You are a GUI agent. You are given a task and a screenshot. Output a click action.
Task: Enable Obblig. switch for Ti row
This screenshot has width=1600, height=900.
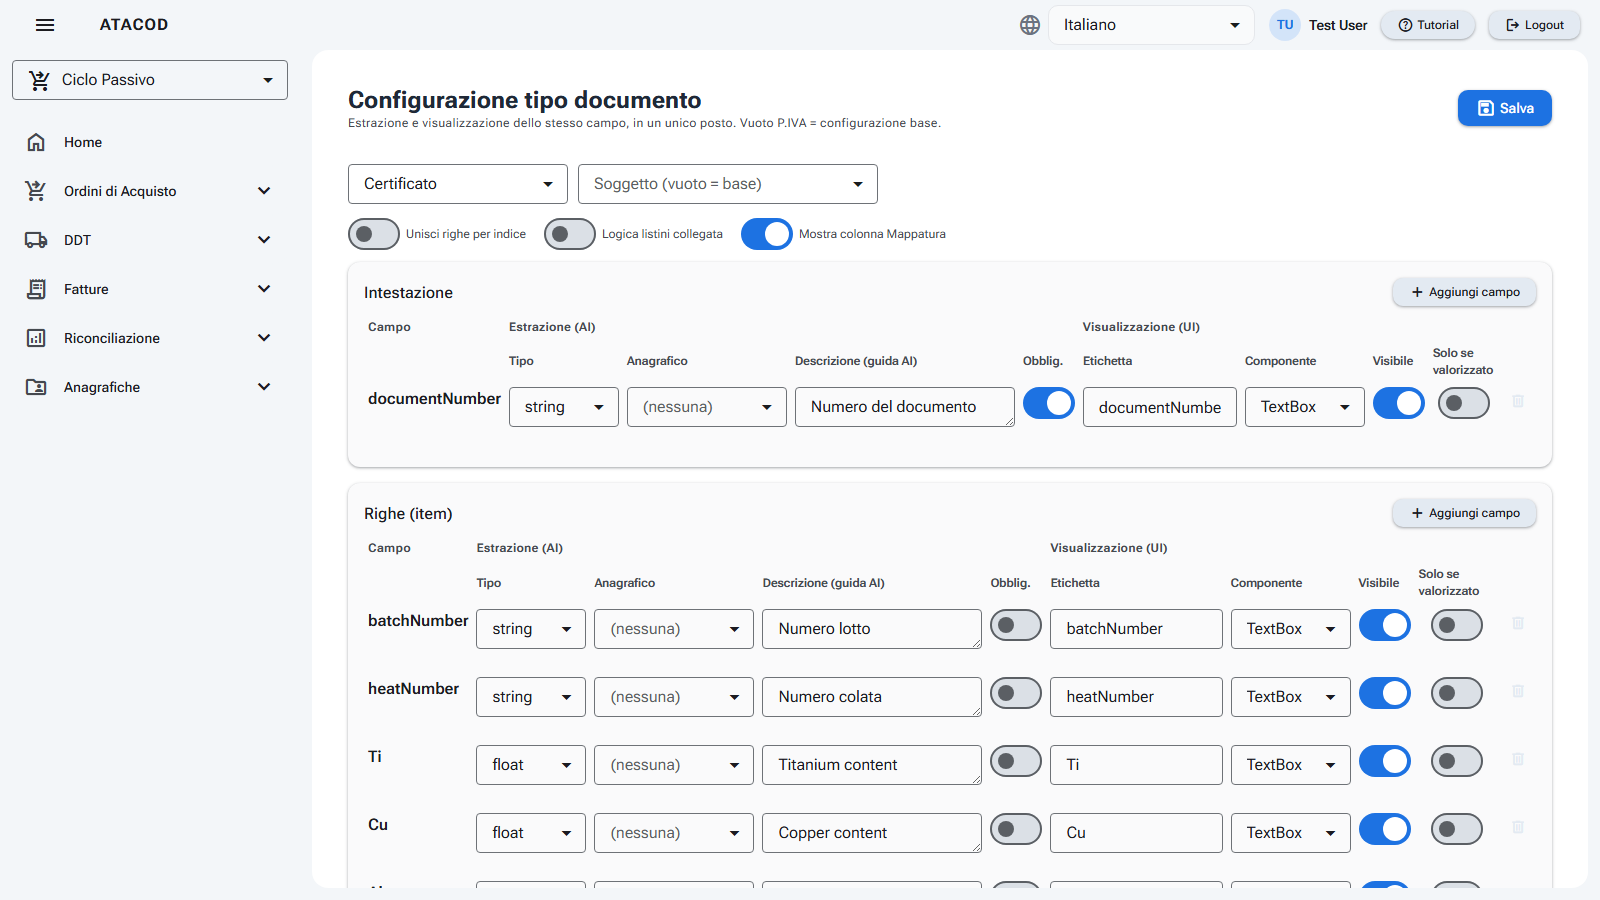[1016, 761]
